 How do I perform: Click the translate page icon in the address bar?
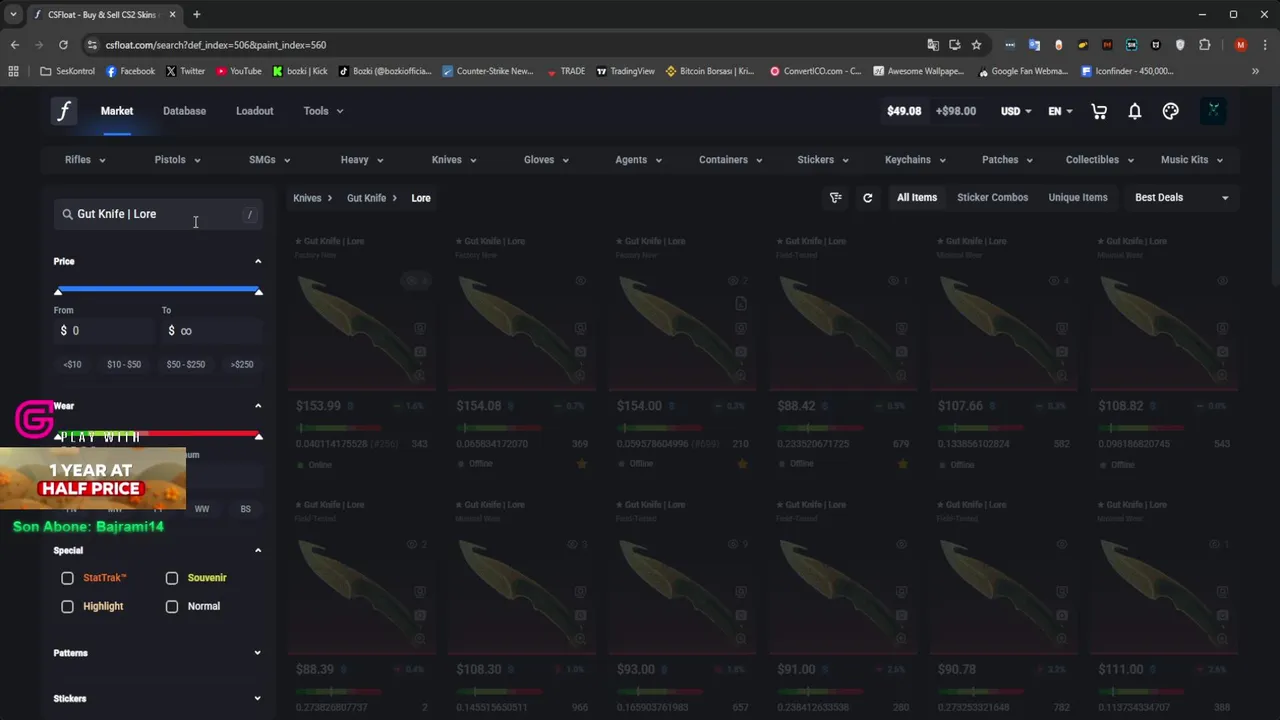pyautogui.click(x=933, y=45)
